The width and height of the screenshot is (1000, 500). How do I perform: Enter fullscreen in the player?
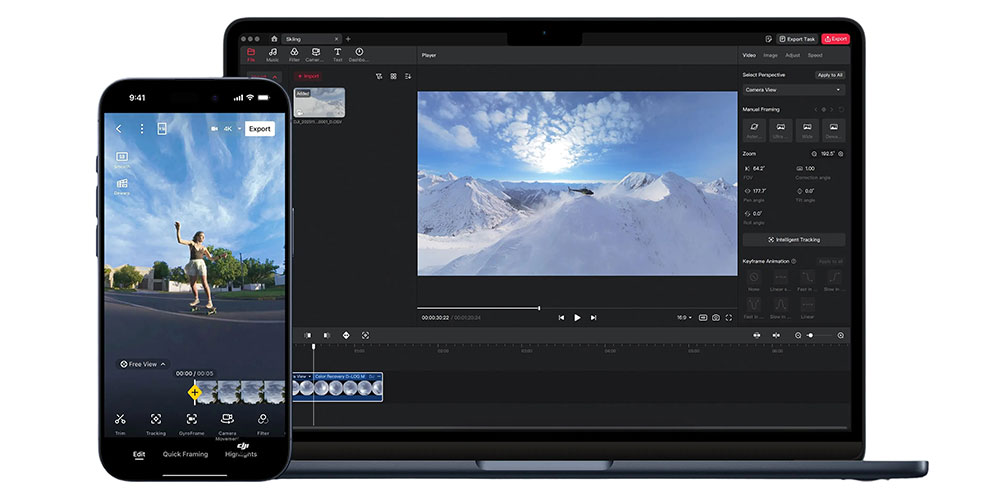[x=729, y=317]
